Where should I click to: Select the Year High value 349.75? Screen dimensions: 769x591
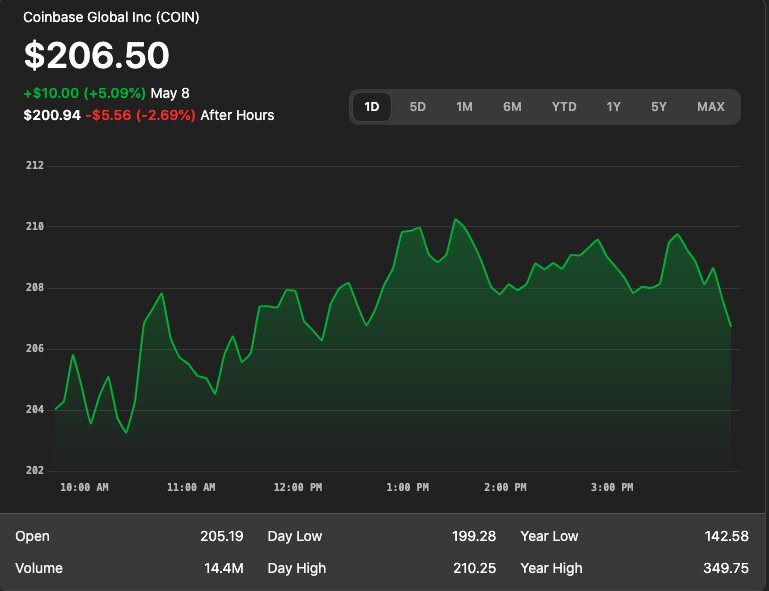(x=726, y=568)
